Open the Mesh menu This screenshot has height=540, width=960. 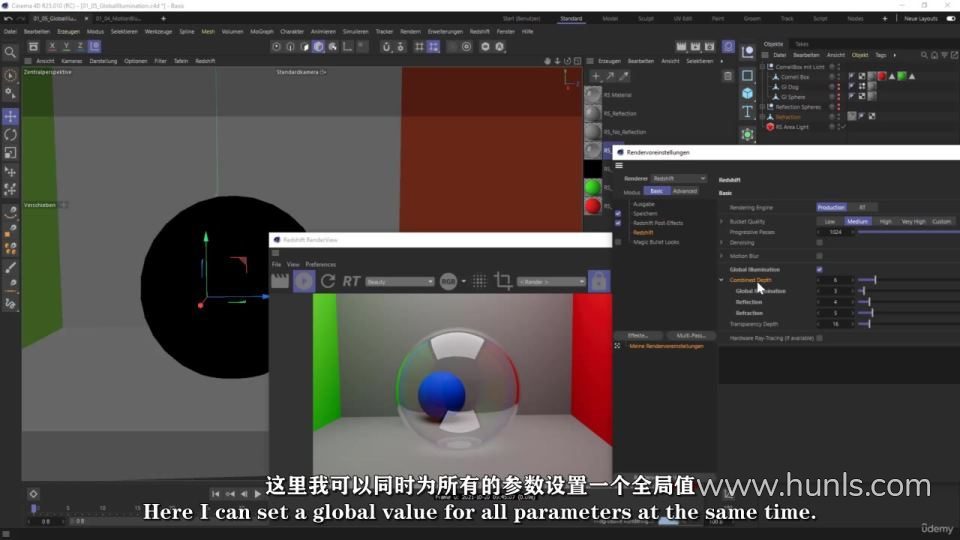[x=208, y=31]
